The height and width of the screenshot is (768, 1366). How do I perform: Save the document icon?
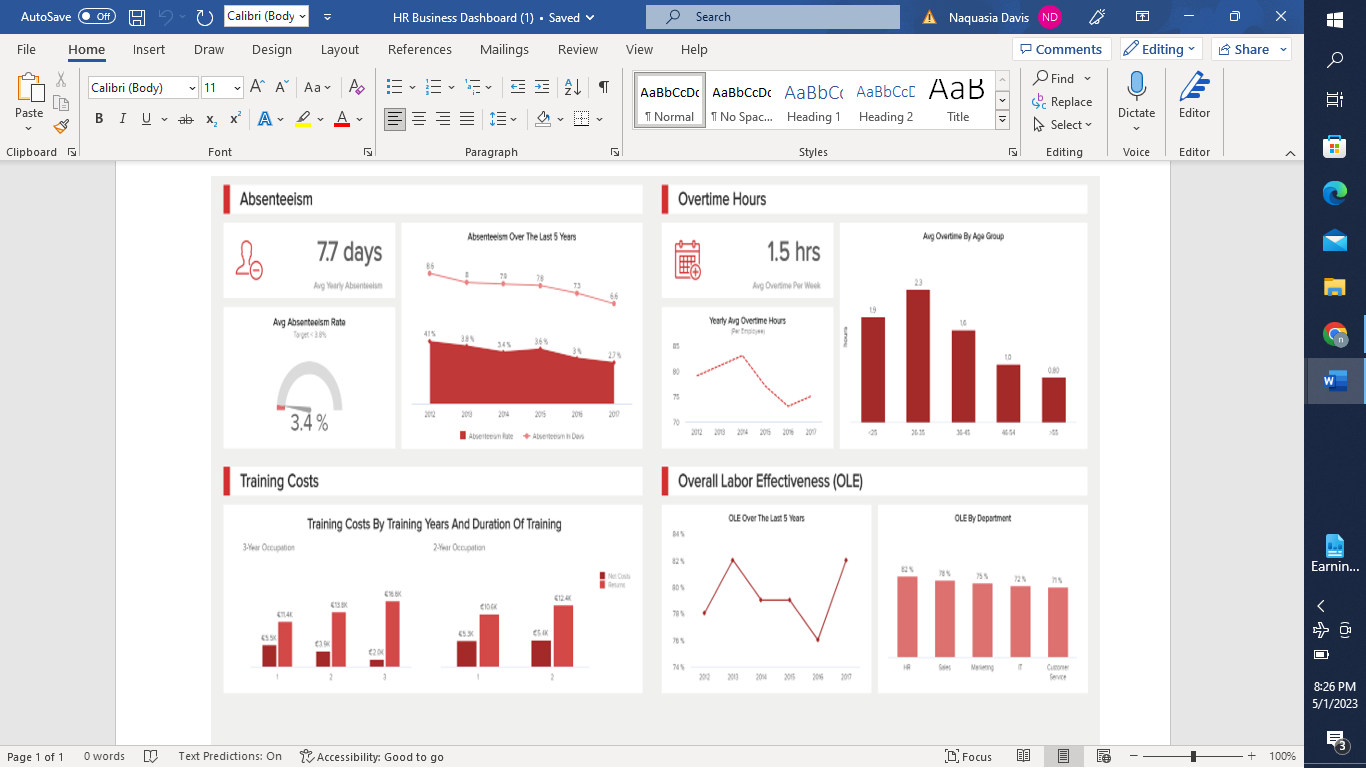pos(137,17)
